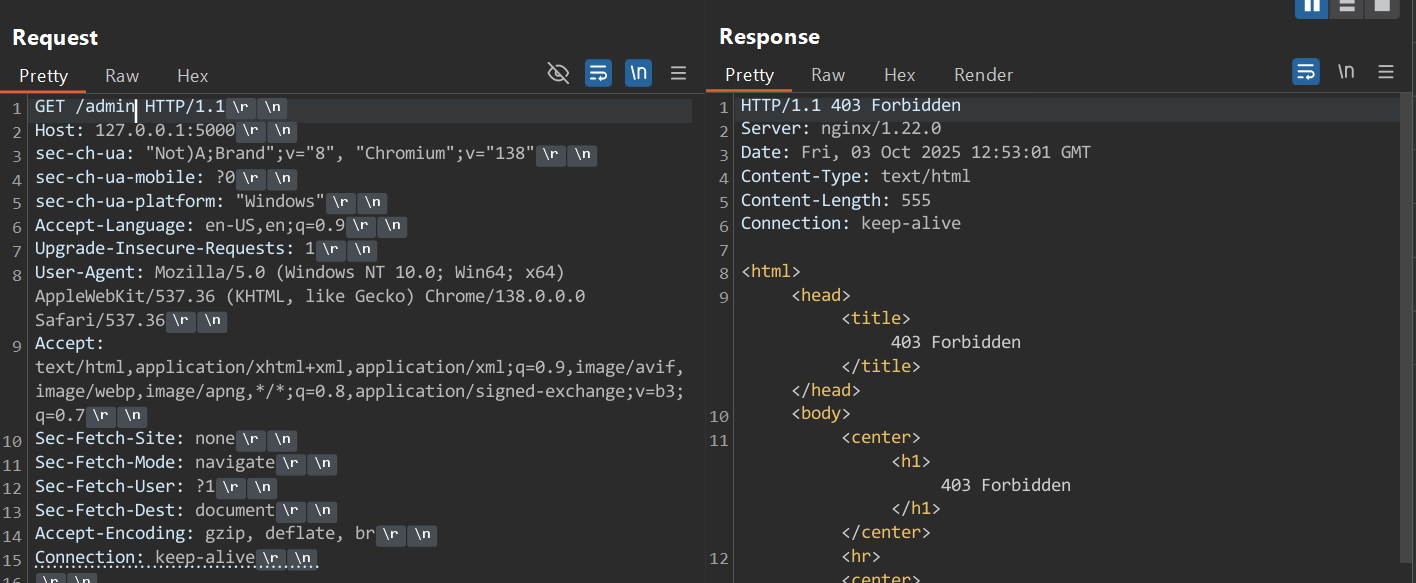The image size is (1416, 583).
Task: Switch to top-bottom split layout icon
Action: coord(1346,6)
